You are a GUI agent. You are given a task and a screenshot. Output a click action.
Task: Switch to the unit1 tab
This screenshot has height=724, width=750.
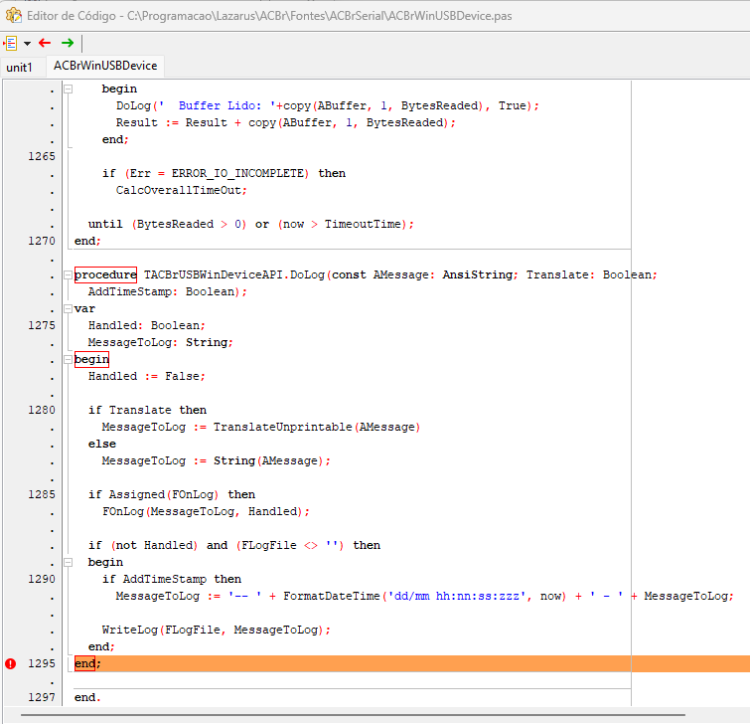tap(19, 67)
